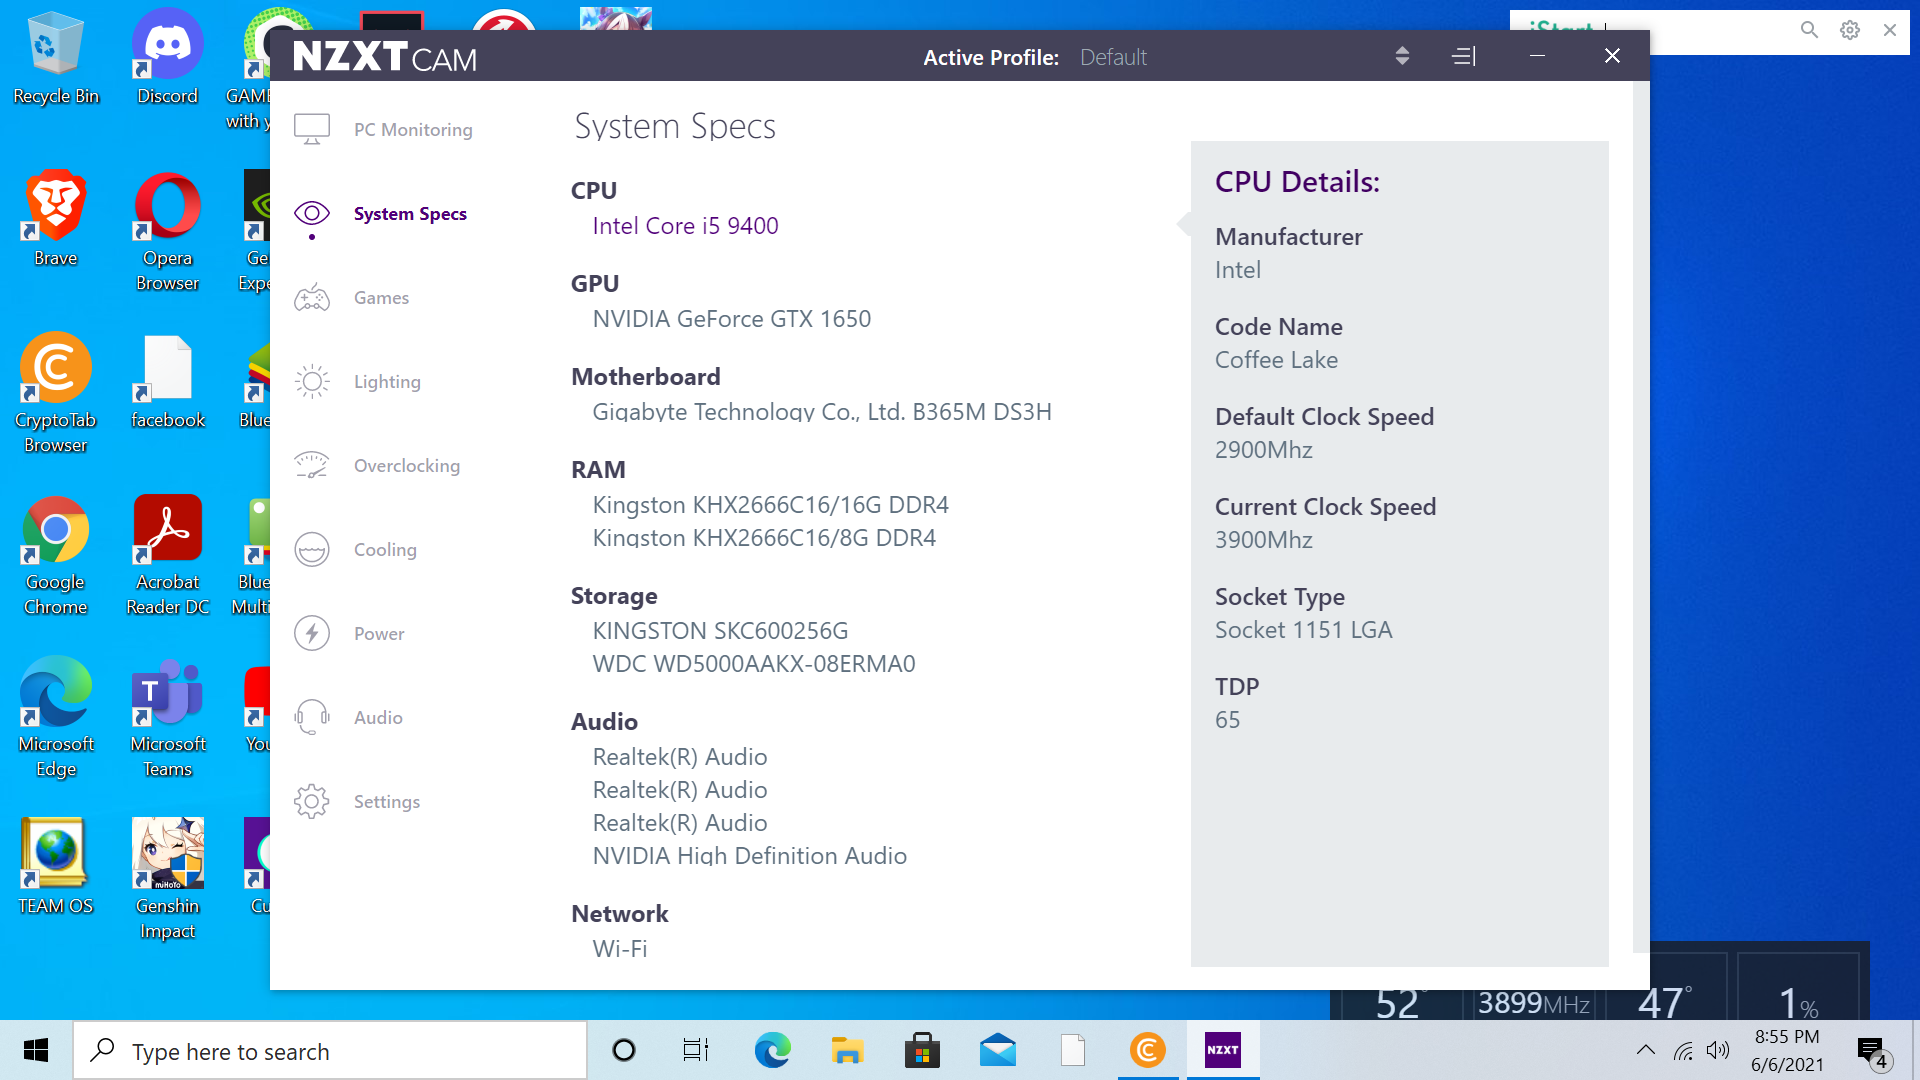Select the Intel Core i5 9400 entry
The width and height of the screenshot is (1920, 1080).
tap(685, 225)
